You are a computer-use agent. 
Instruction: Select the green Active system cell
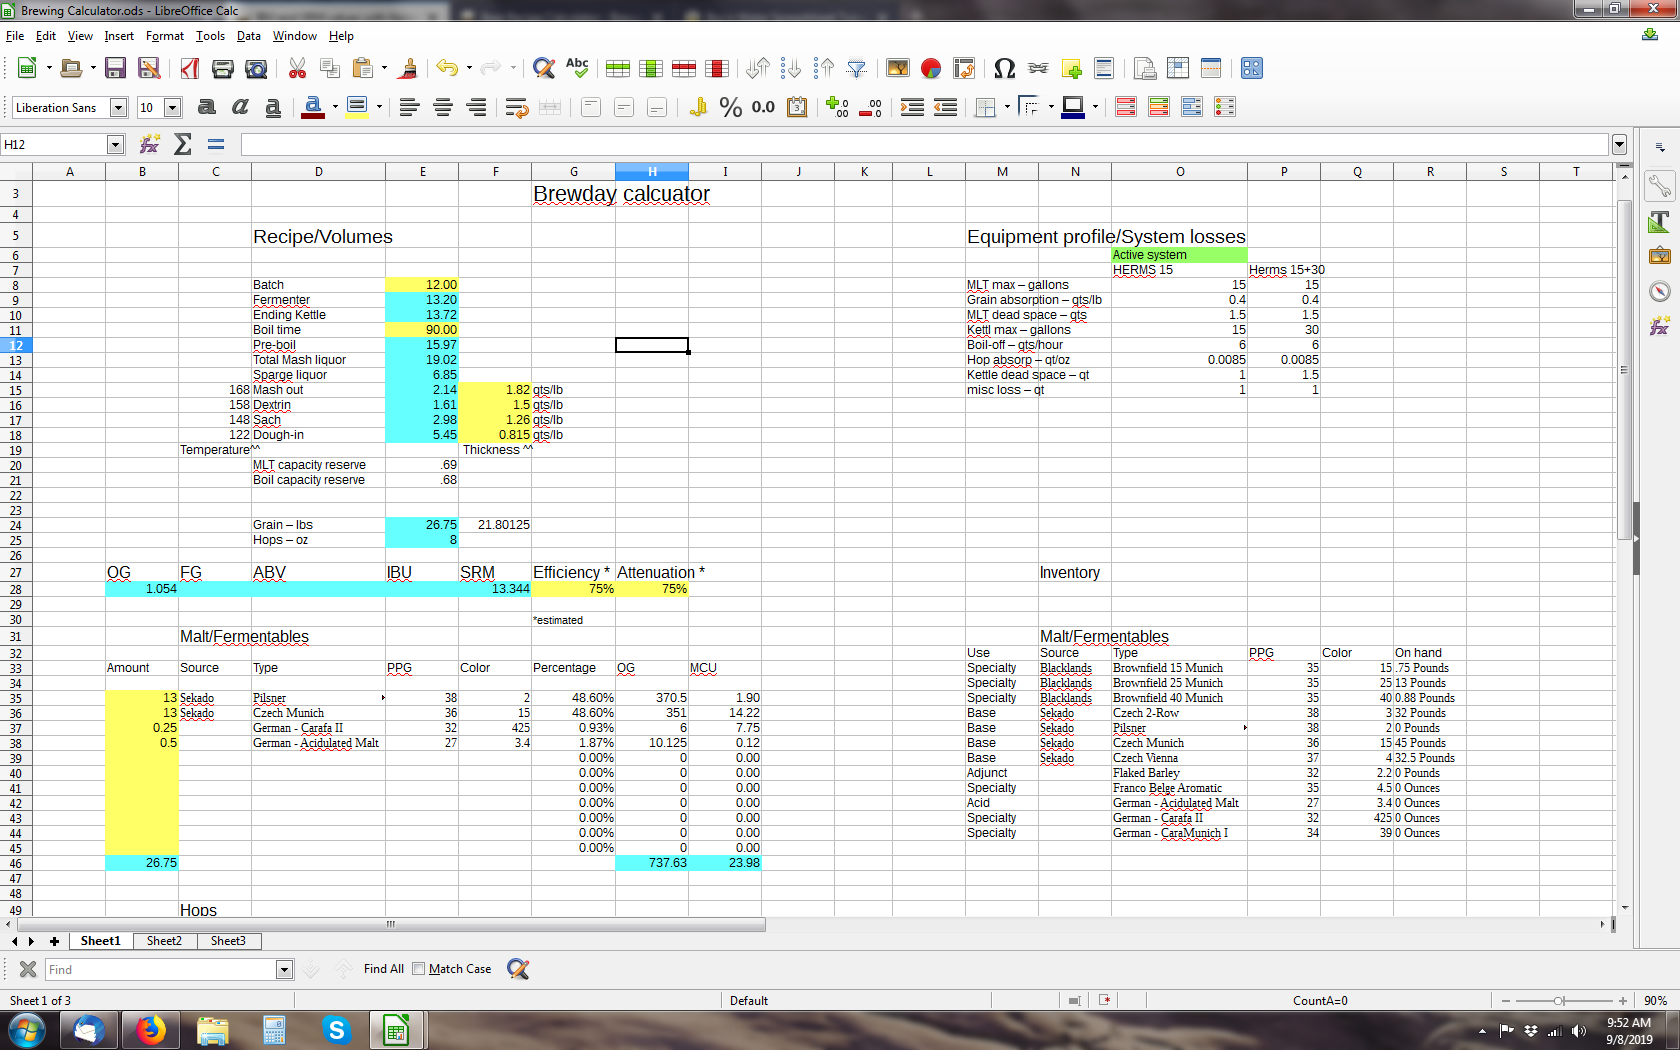coord(1179,255)
